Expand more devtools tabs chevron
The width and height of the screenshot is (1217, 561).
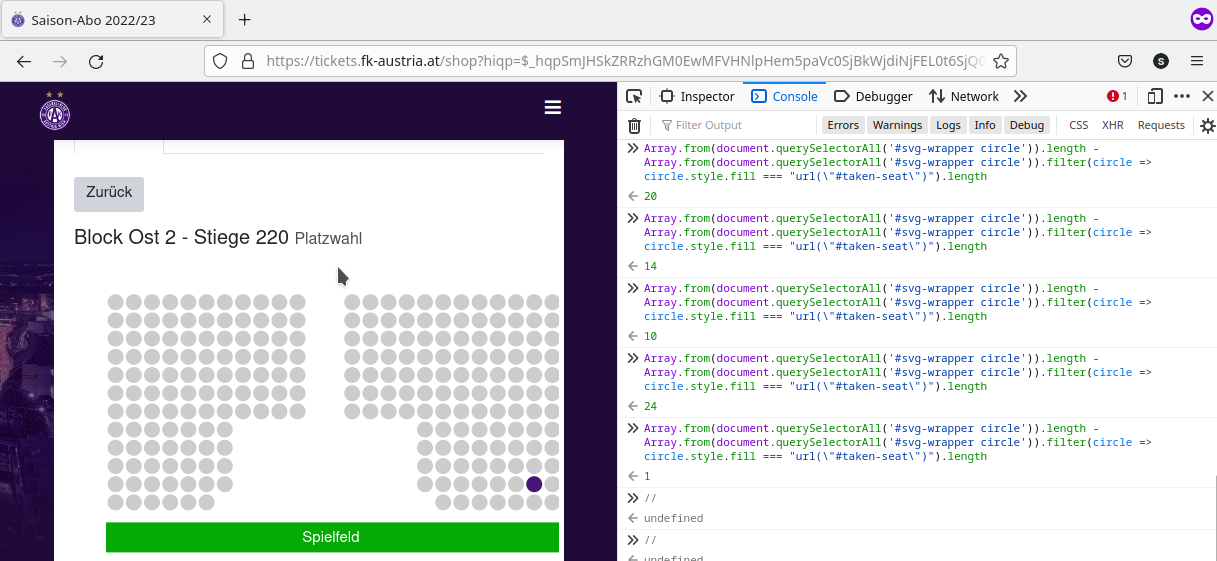point(1020,96)
